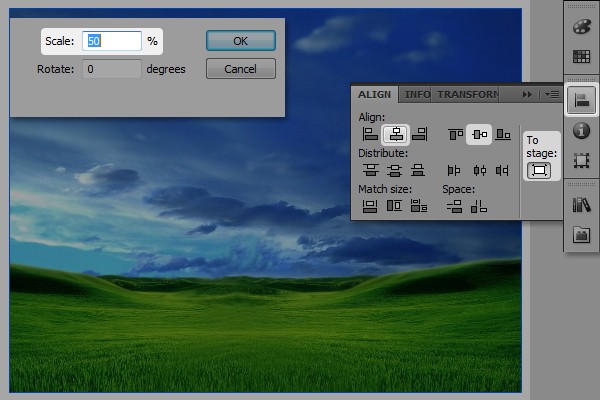
Task: Collapse the panel with the double-arrow icon
Action: click(527, 95)
